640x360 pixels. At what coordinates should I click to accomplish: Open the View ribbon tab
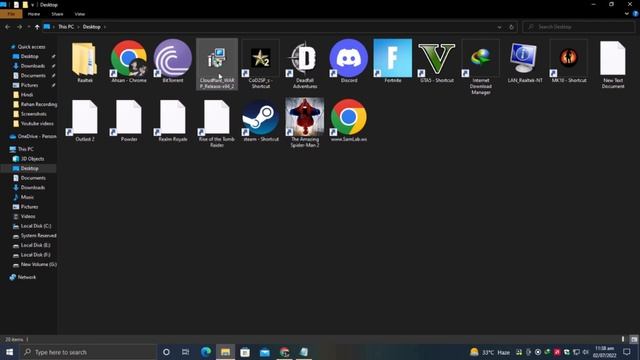click(80, 14)
